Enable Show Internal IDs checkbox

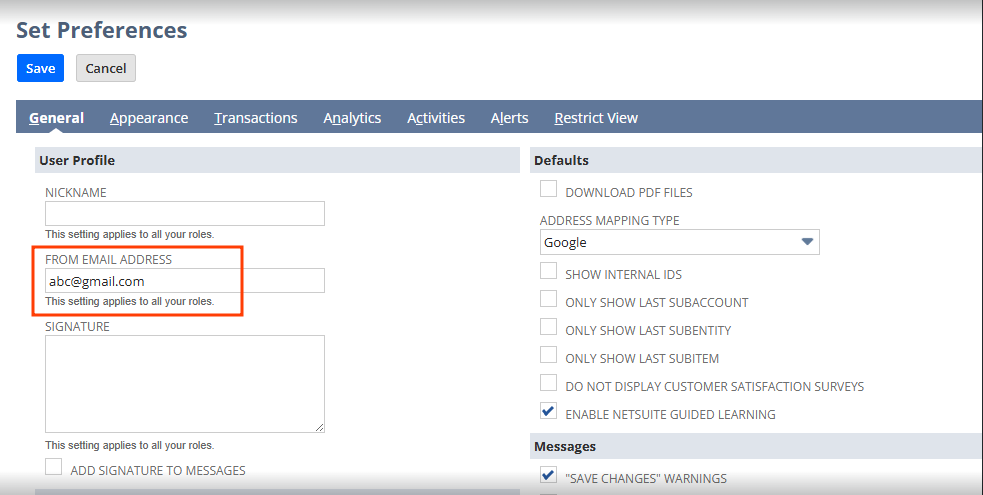click(549, 272)
